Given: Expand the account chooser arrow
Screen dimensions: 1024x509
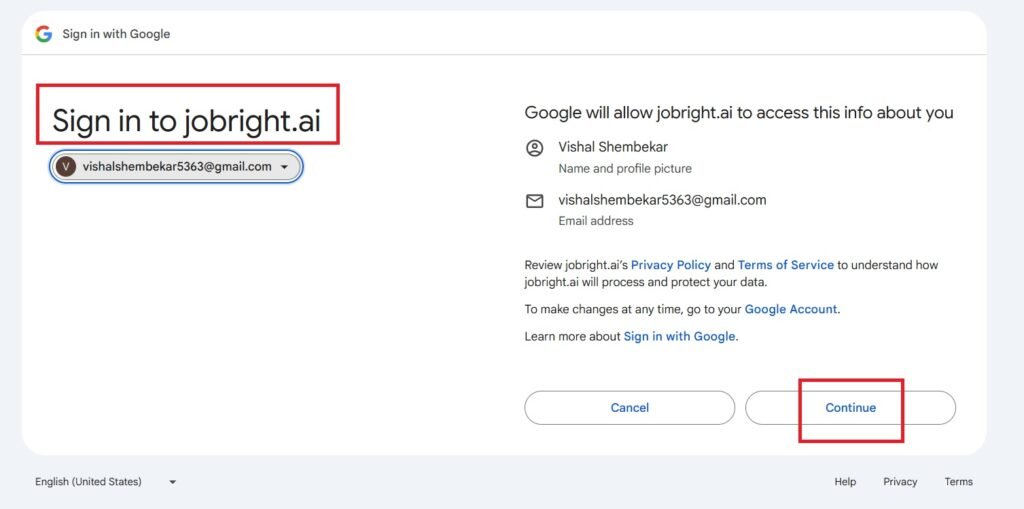Looking at the screenshot, I should [285, 167].
